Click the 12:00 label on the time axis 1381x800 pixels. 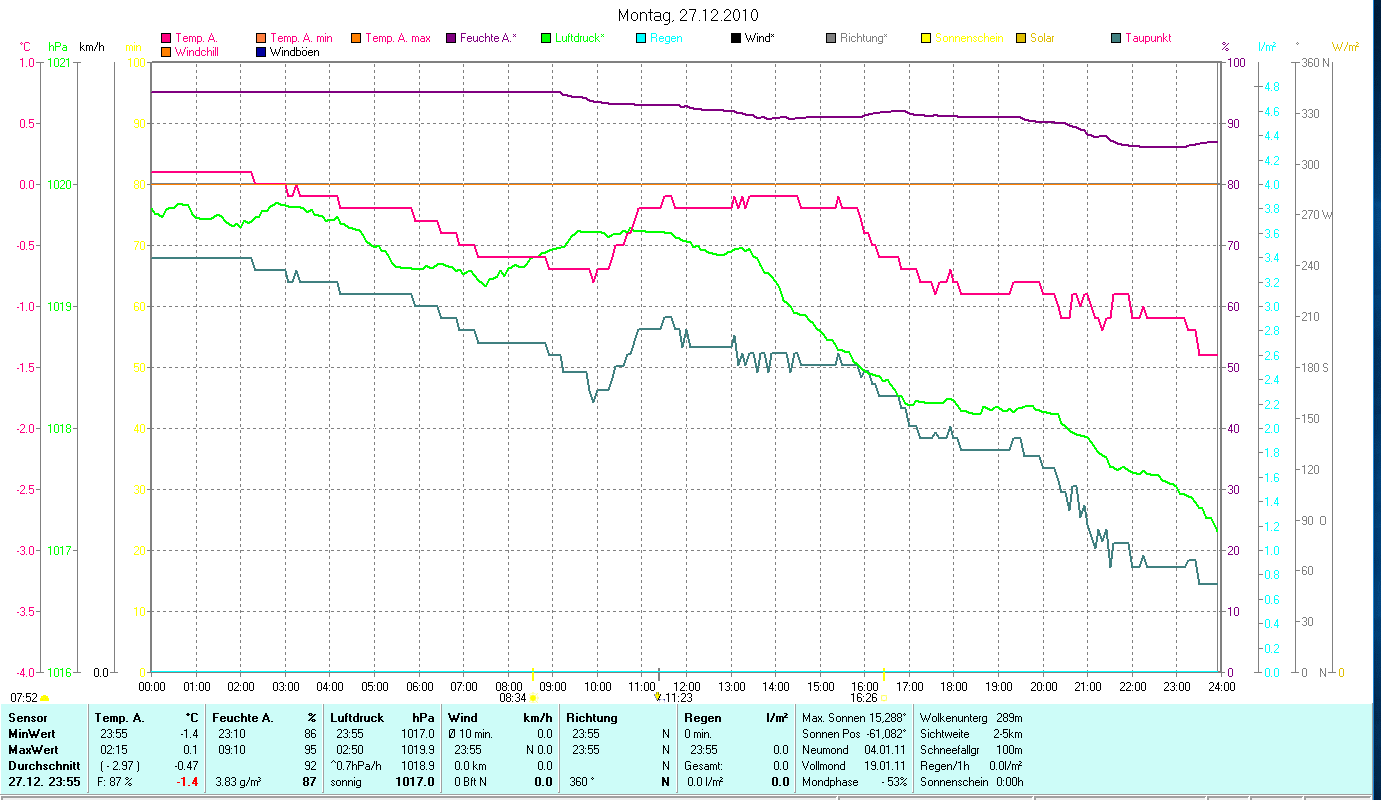coord(686,687)
